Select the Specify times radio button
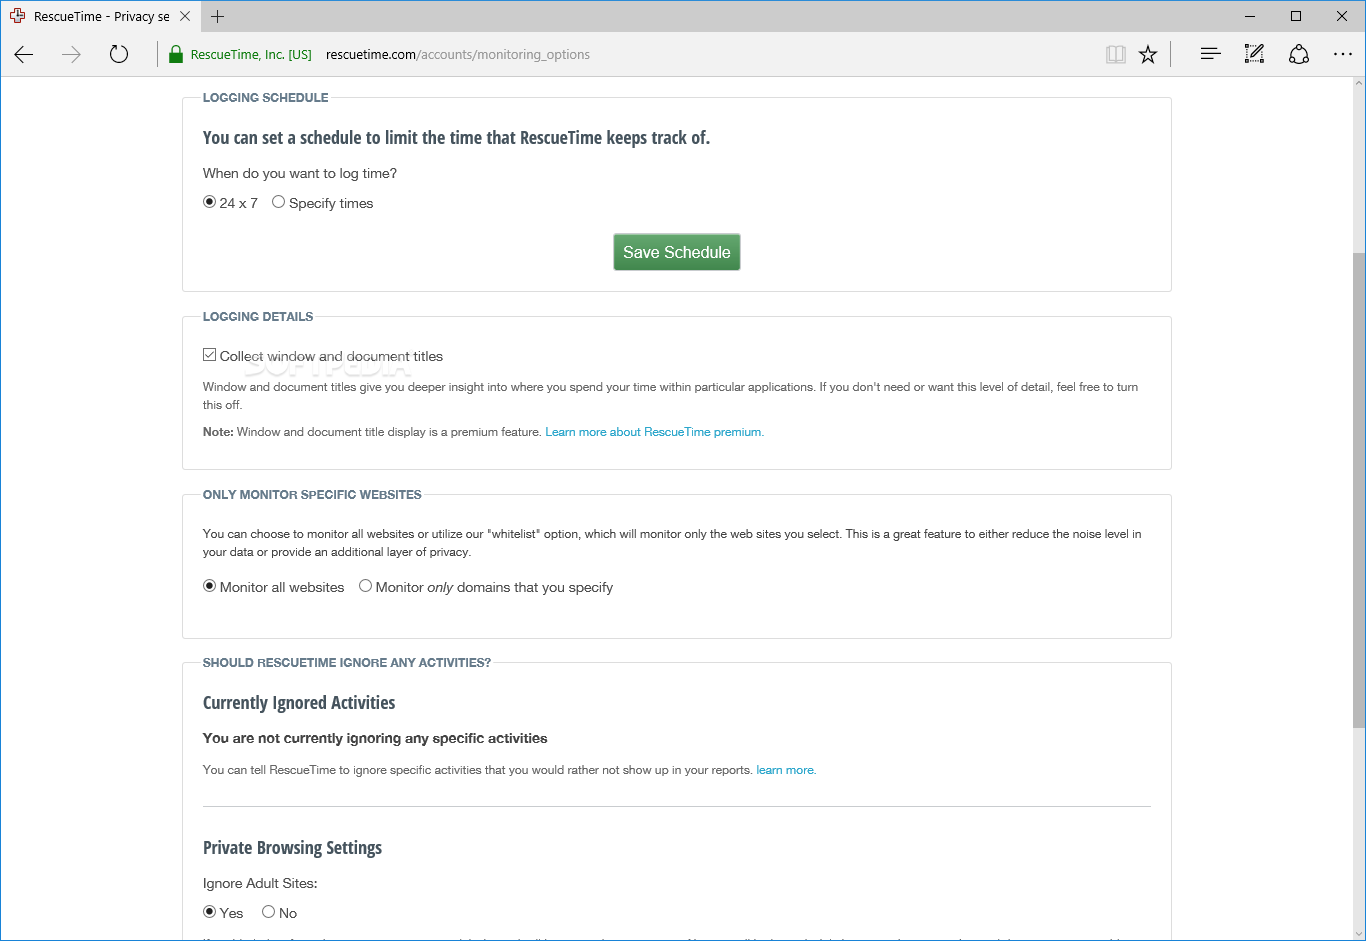1366x941 pixels. 278,202
